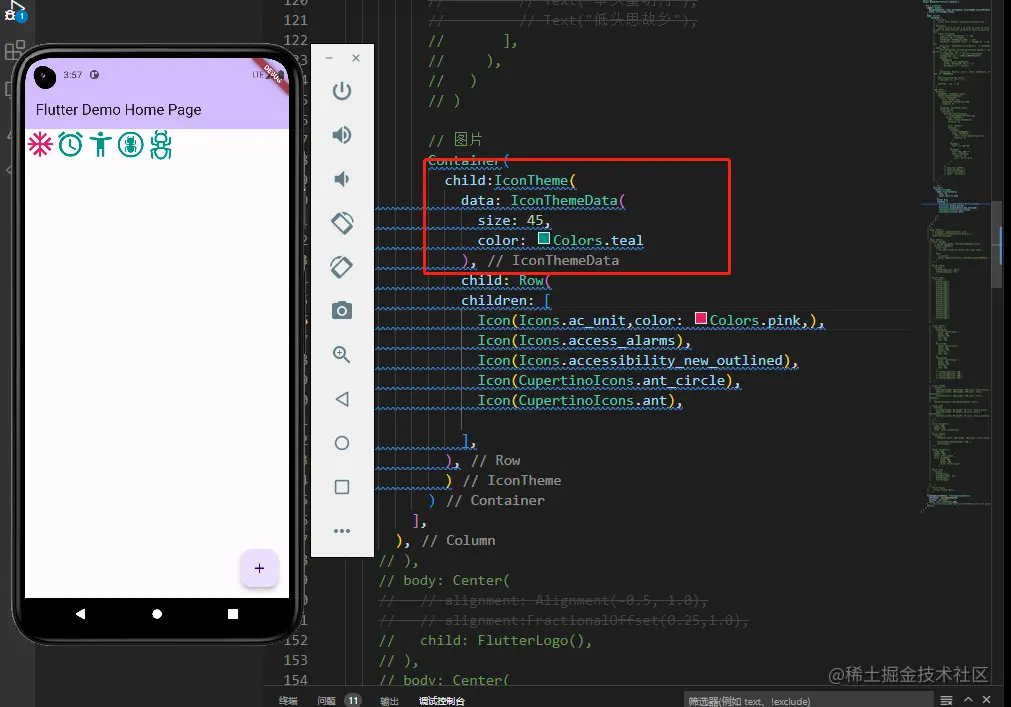This screenshot has height=707, width=1011.
Task: Click IconTheme in the code
Action: pyautogui.click(x=531, y=180)
